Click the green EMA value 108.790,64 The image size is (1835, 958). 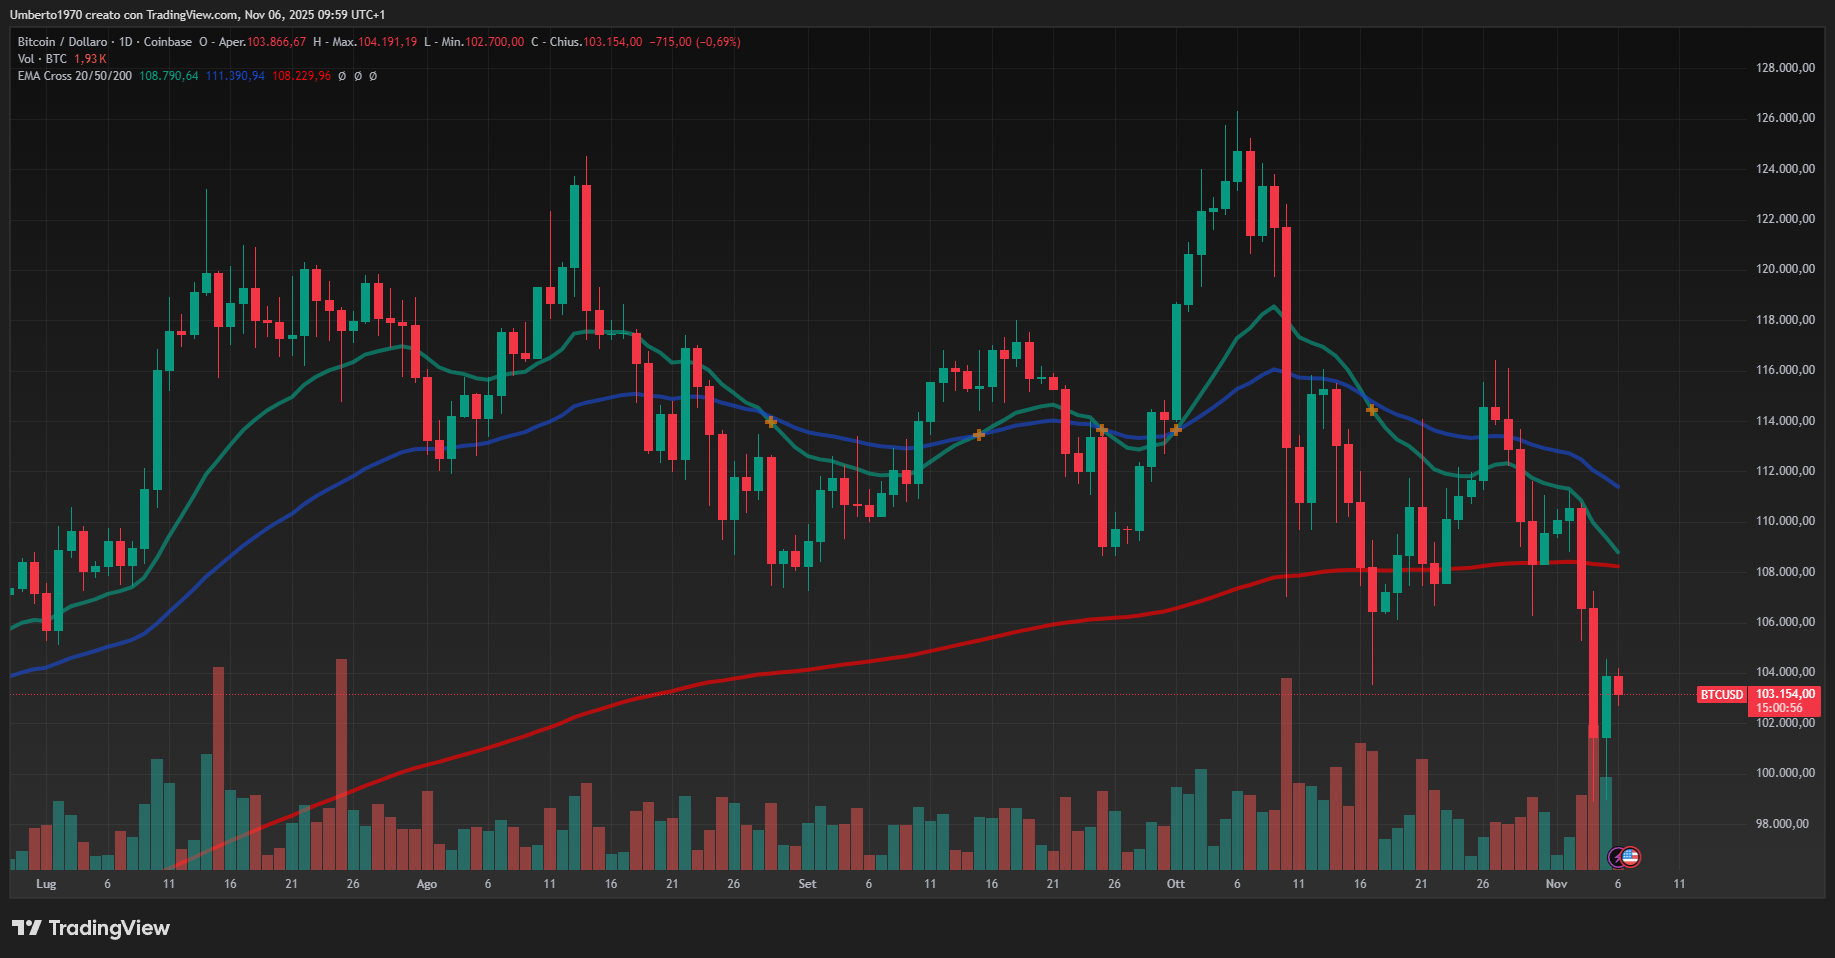point(168,76)
